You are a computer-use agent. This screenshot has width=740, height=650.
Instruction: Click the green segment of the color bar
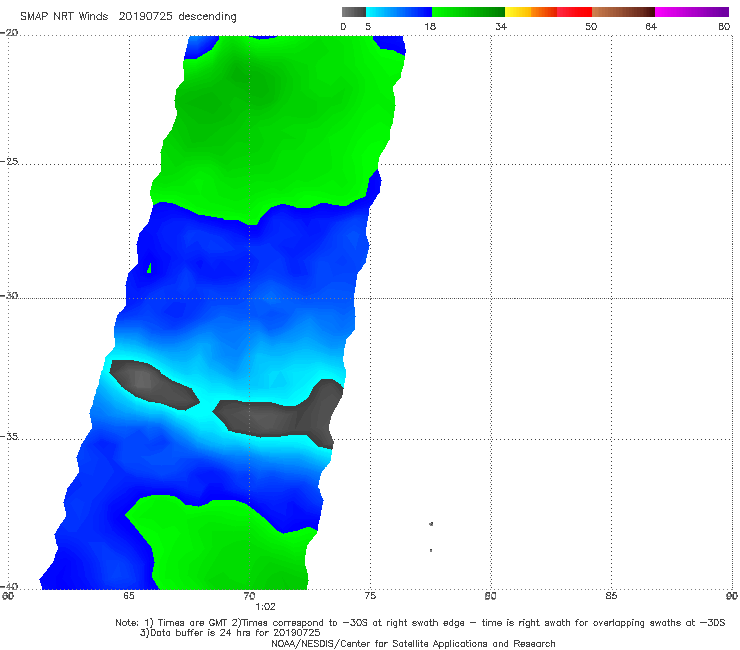coord(469,12)
